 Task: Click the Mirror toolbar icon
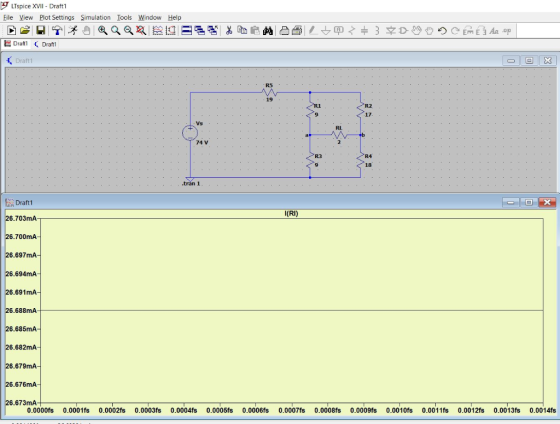481,31
